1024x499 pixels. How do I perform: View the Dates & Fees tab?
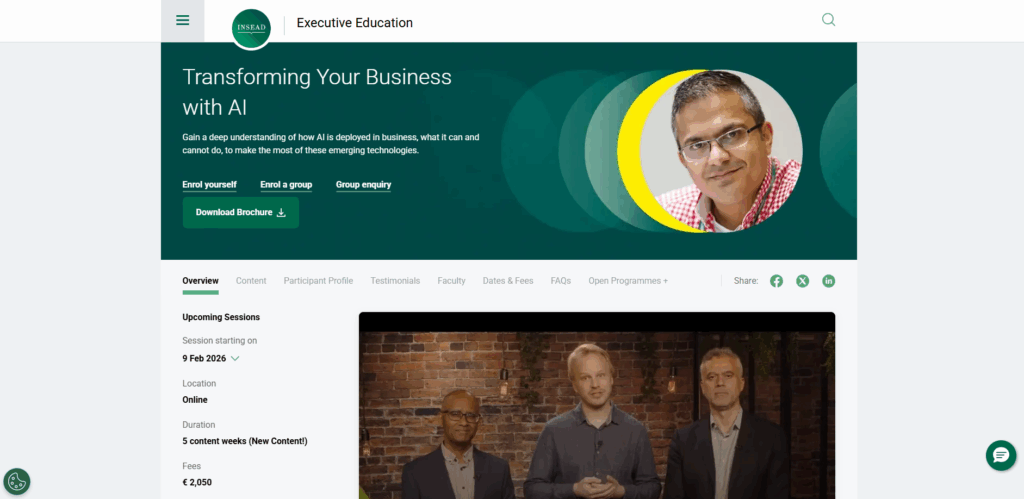(507, 281)
